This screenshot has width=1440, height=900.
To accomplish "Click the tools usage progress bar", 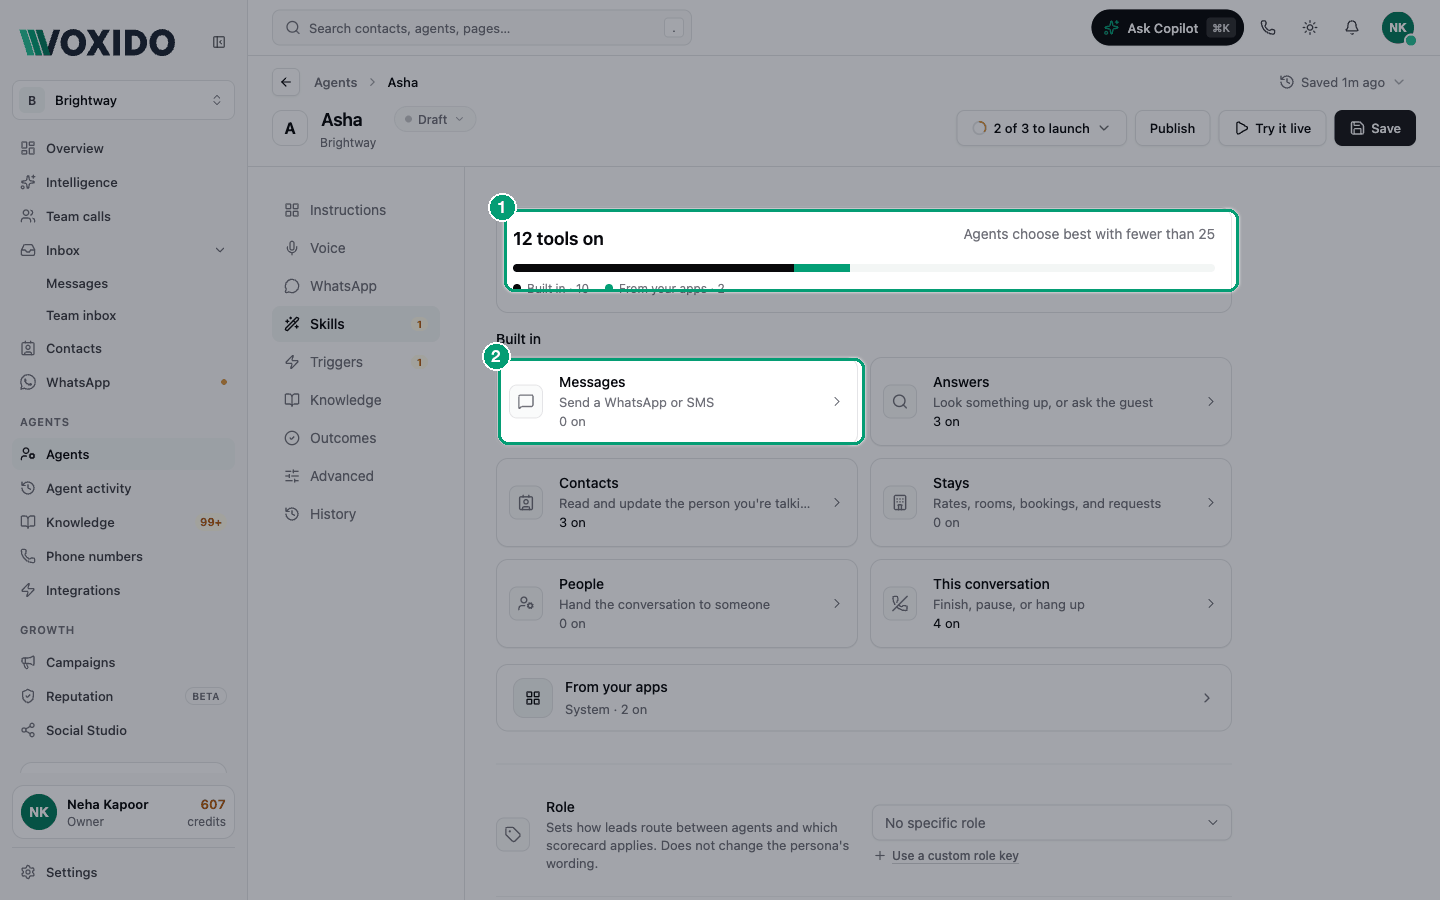I will click(864, 268).
